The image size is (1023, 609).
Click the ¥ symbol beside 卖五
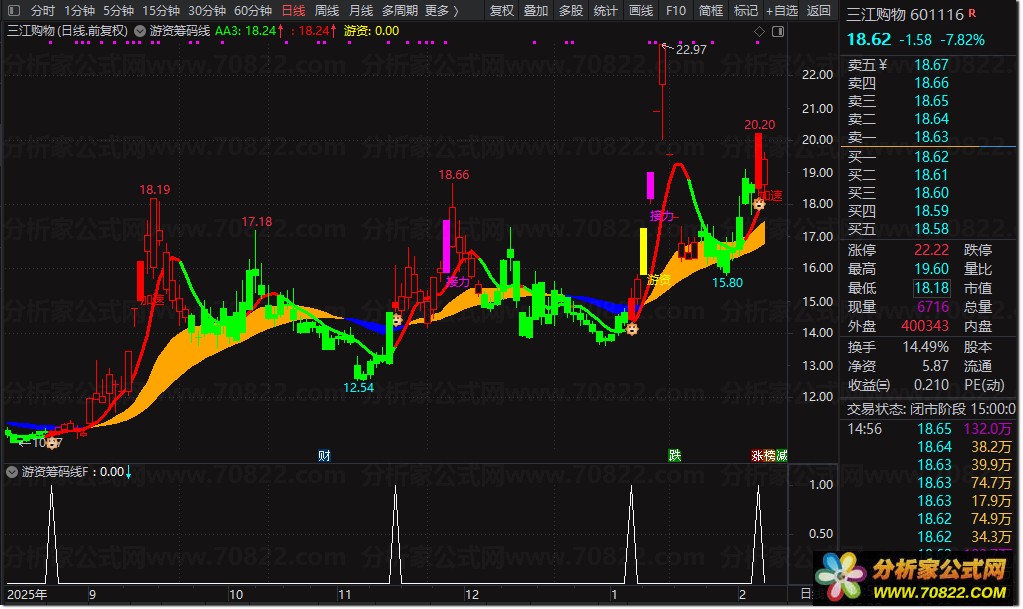point(883,64)
